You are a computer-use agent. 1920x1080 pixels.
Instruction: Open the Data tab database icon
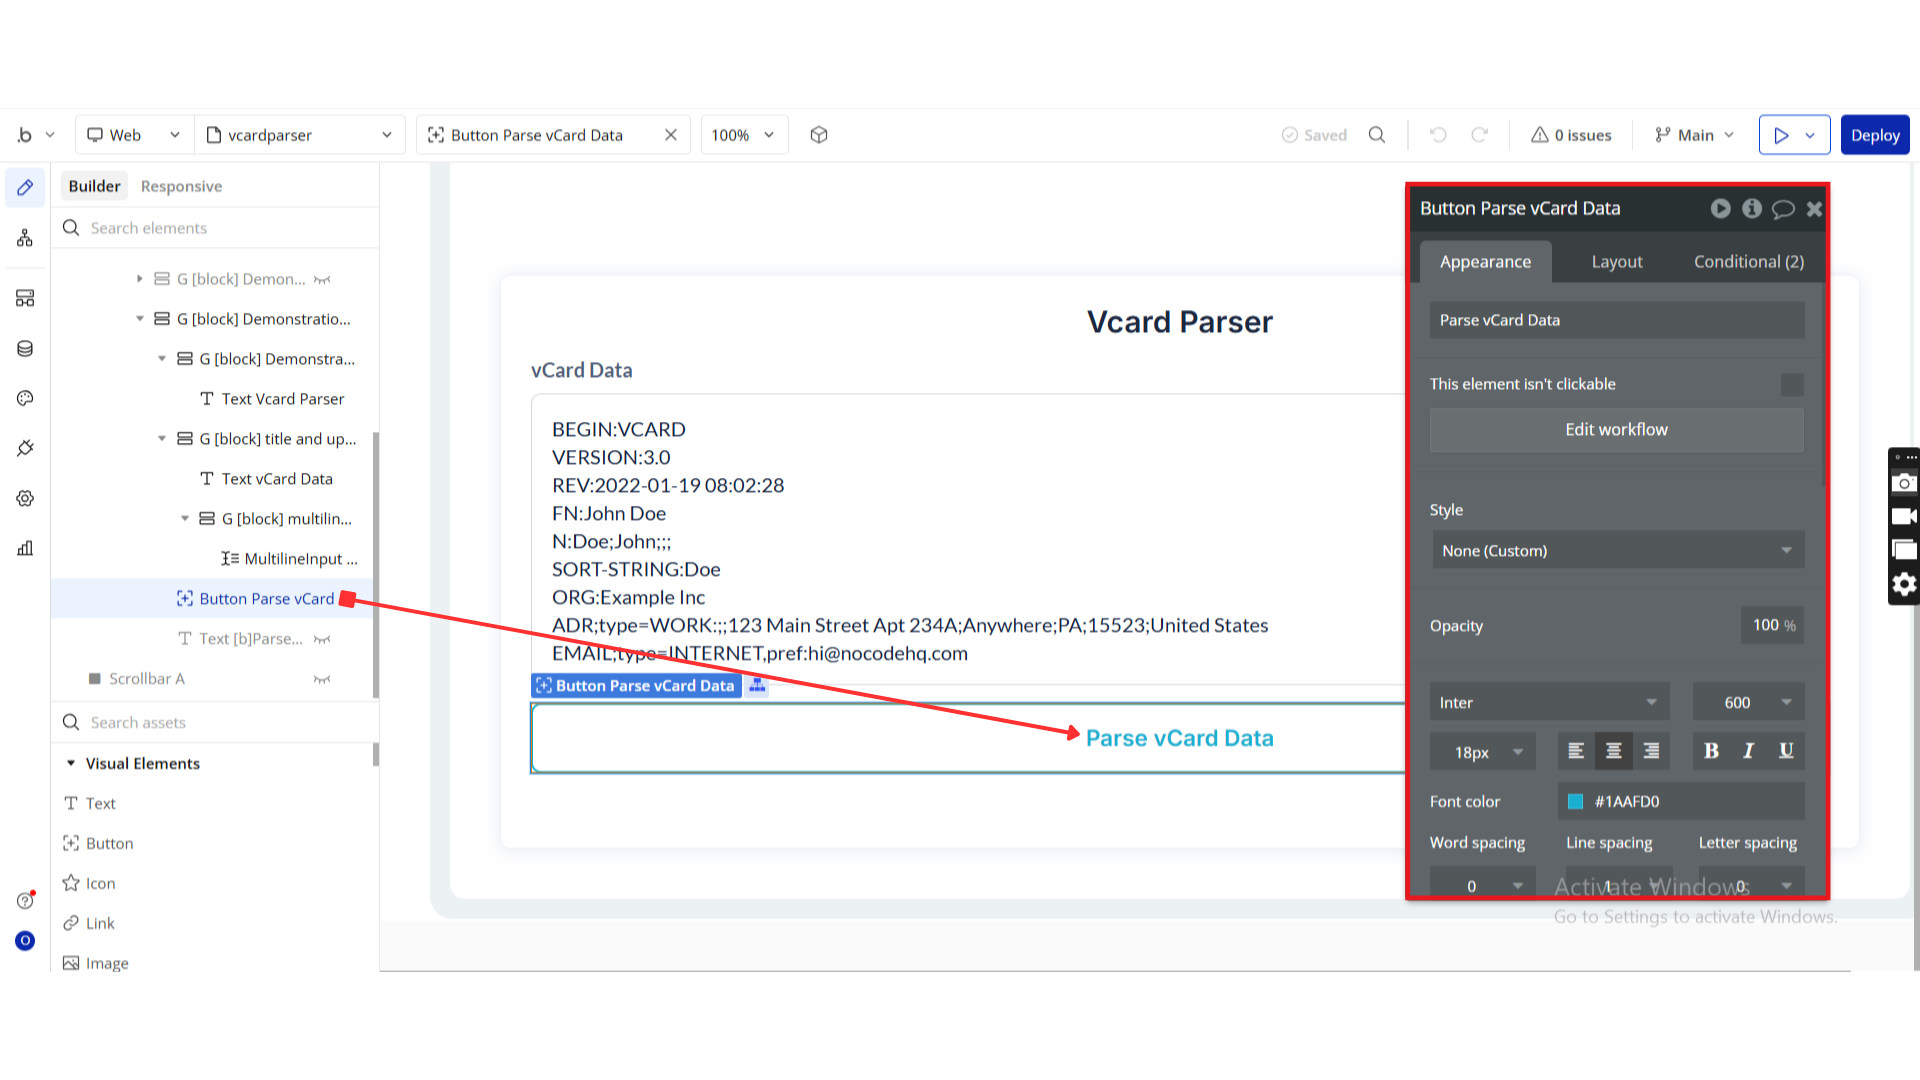tap(25, 348)
